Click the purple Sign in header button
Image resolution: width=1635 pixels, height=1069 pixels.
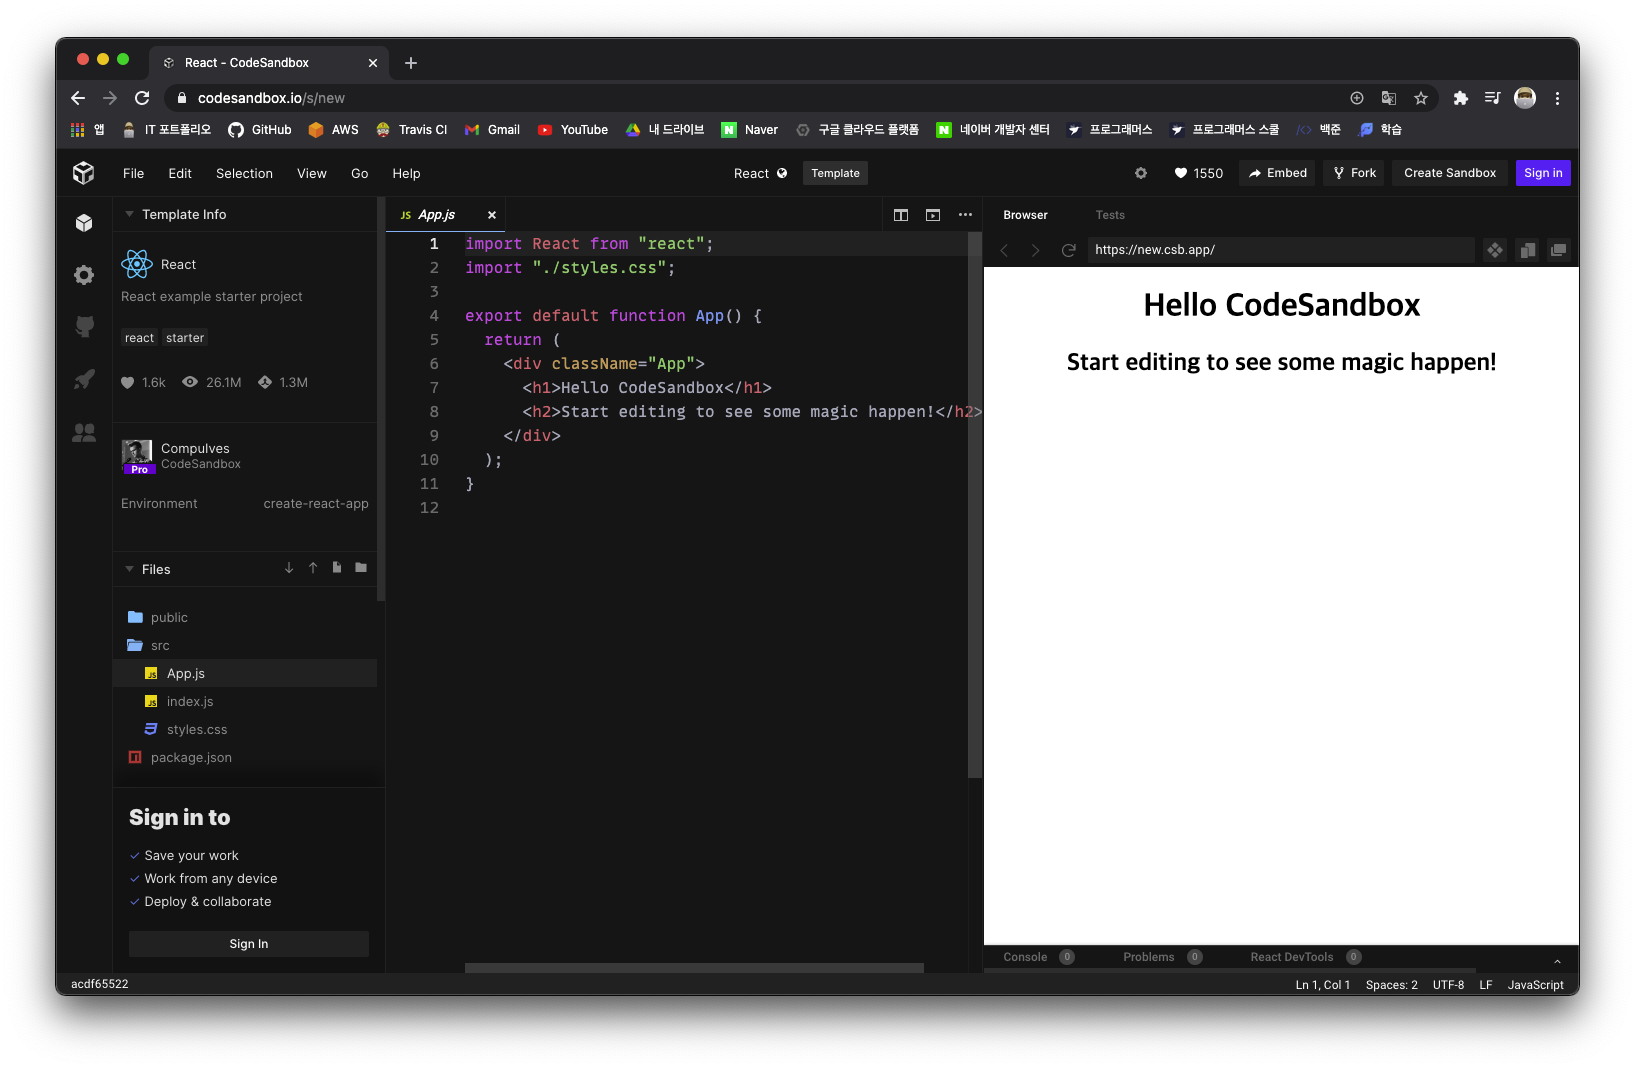click(1543, 173)
